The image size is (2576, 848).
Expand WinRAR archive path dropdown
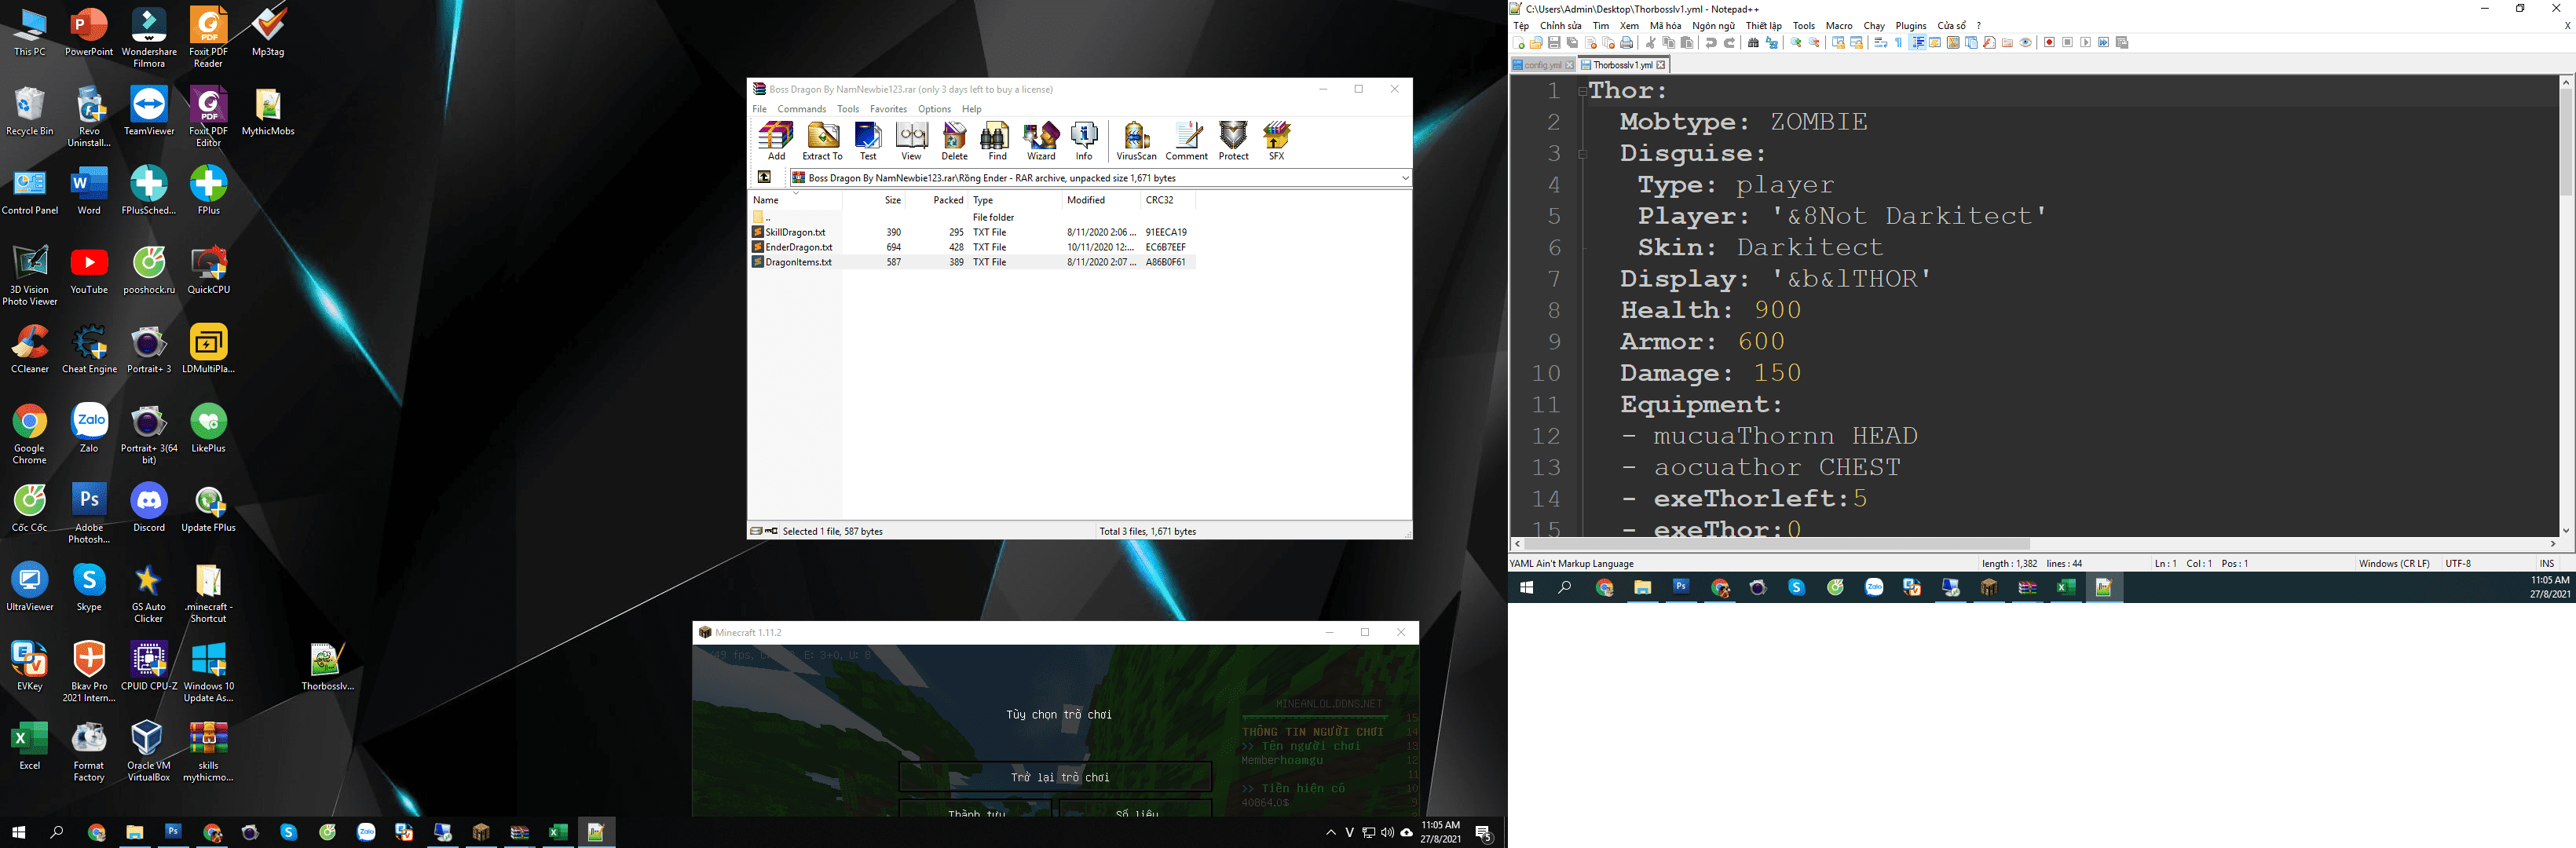coord(1404,178)
